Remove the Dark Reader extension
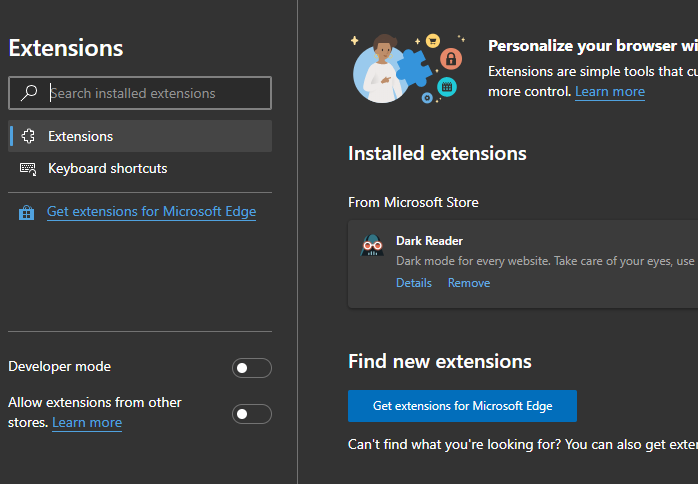The width and height of the screenshot is (698, 484). (469, 283)
